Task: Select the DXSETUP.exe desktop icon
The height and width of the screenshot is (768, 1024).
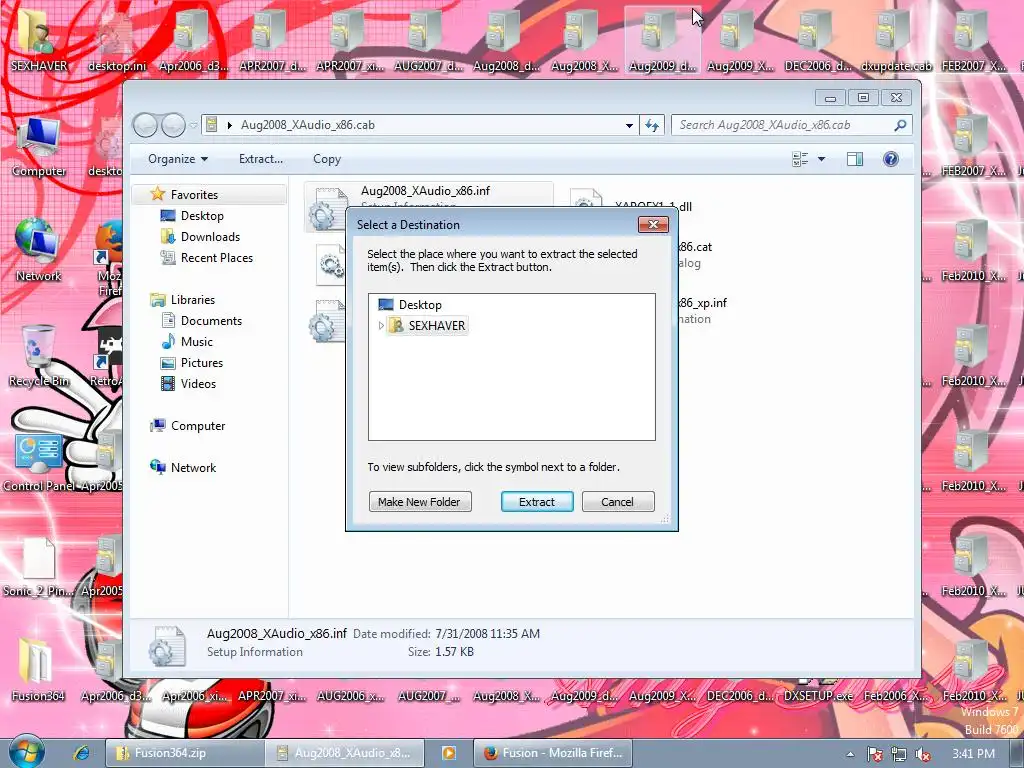Action: [818, 696]
